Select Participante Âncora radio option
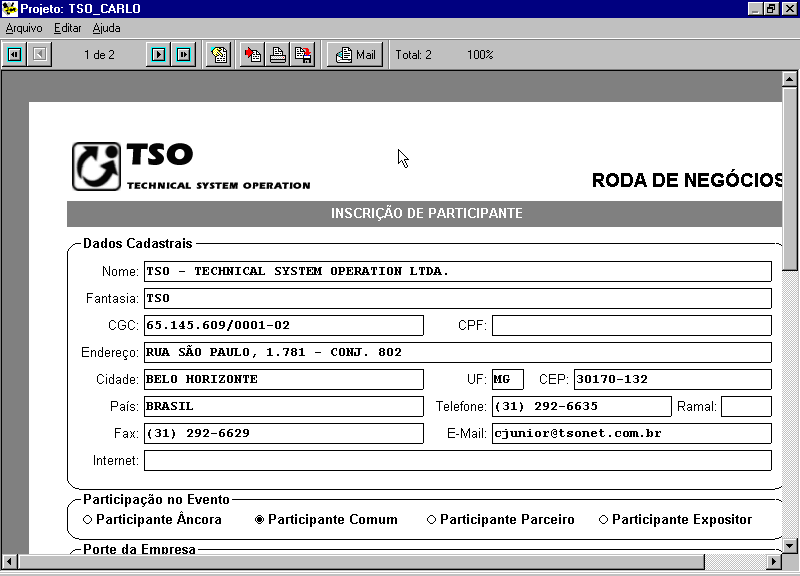Image resolution: width=800 pixels, height=576 pixels. [88, 520]
